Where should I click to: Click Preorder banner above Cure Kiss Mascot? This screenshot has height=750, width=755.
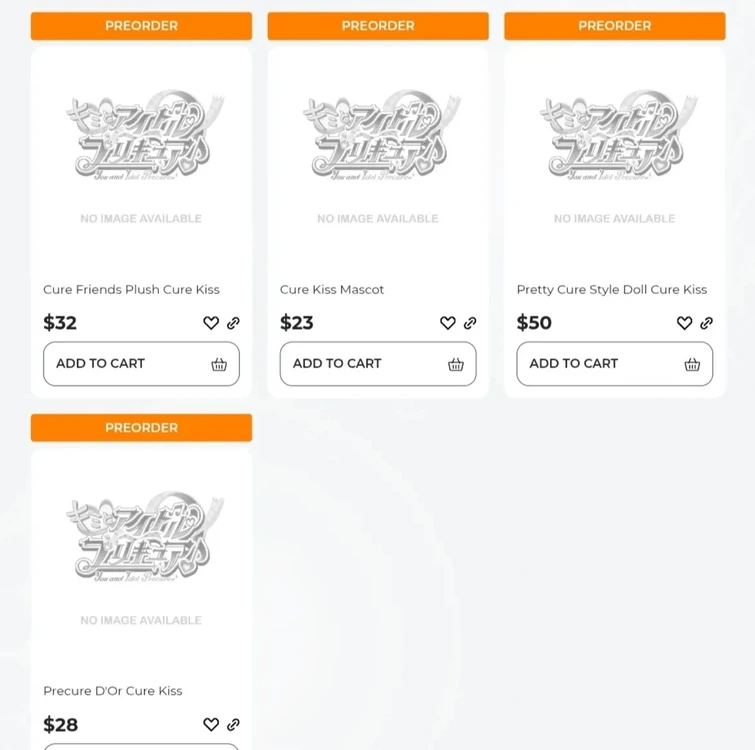tap(378, 26)
